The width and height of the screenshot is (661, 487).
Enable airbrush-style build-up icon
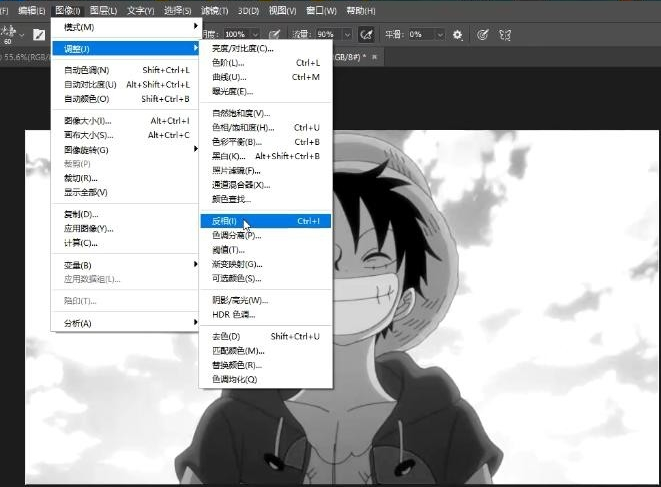[367, 34]
